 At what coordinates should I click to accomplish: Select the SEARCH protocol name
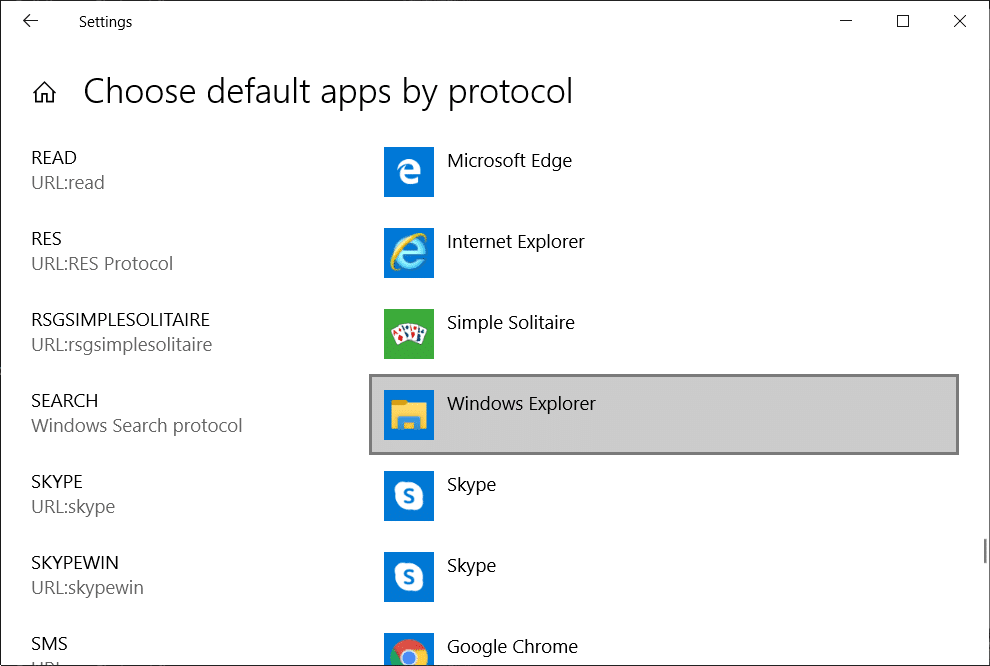coord(64,401)
